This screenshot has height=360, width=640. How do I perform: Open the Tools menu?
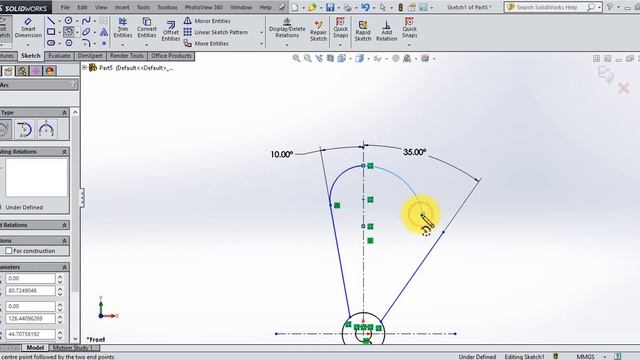(143, 7)
